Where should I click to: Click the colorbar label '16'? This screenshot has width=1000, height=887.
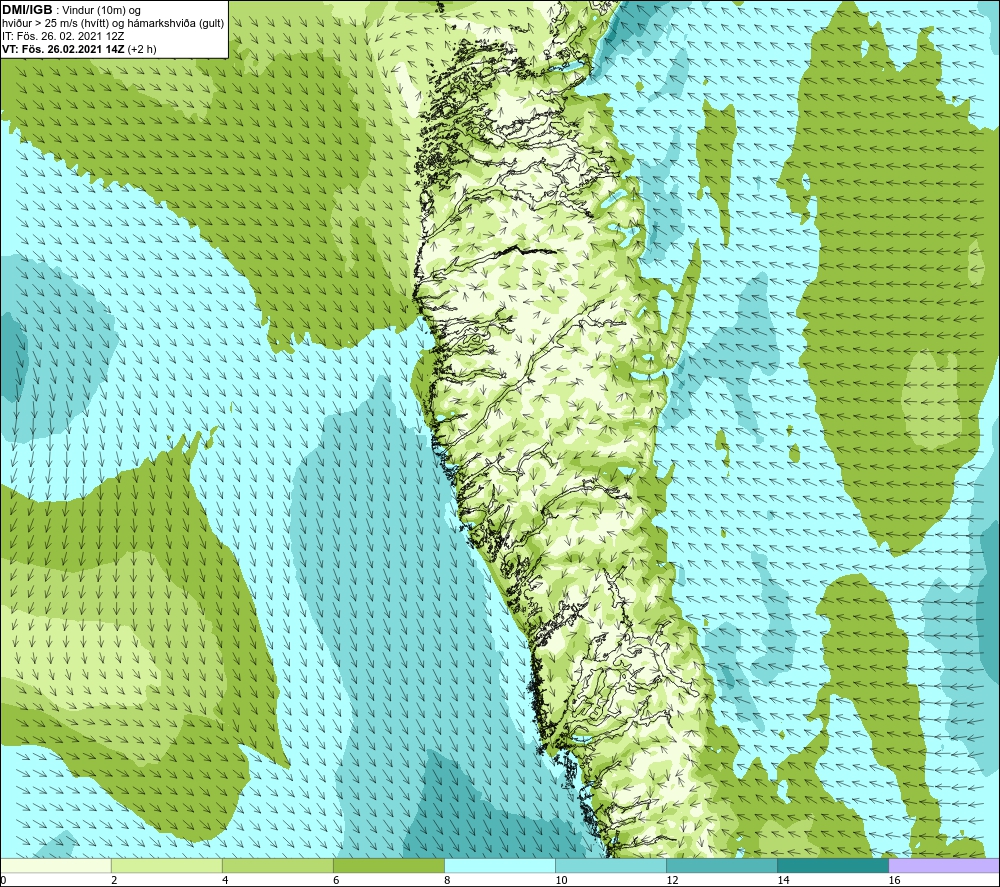pyautogui.click(x=894, y=880)
